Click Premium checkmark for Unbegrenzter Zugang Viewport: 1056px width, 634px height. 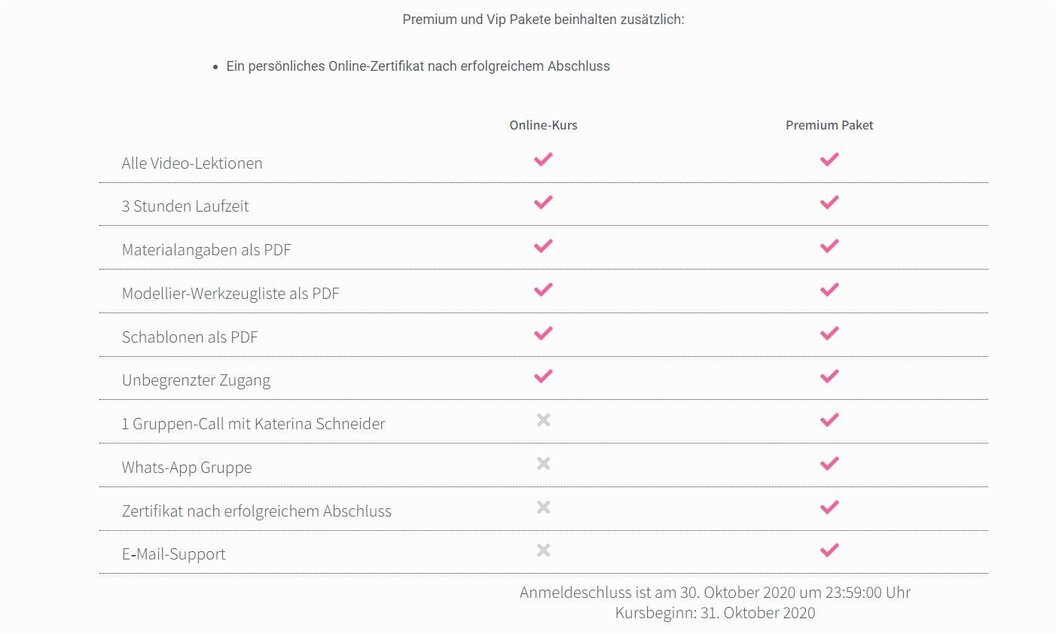[830, 376]
